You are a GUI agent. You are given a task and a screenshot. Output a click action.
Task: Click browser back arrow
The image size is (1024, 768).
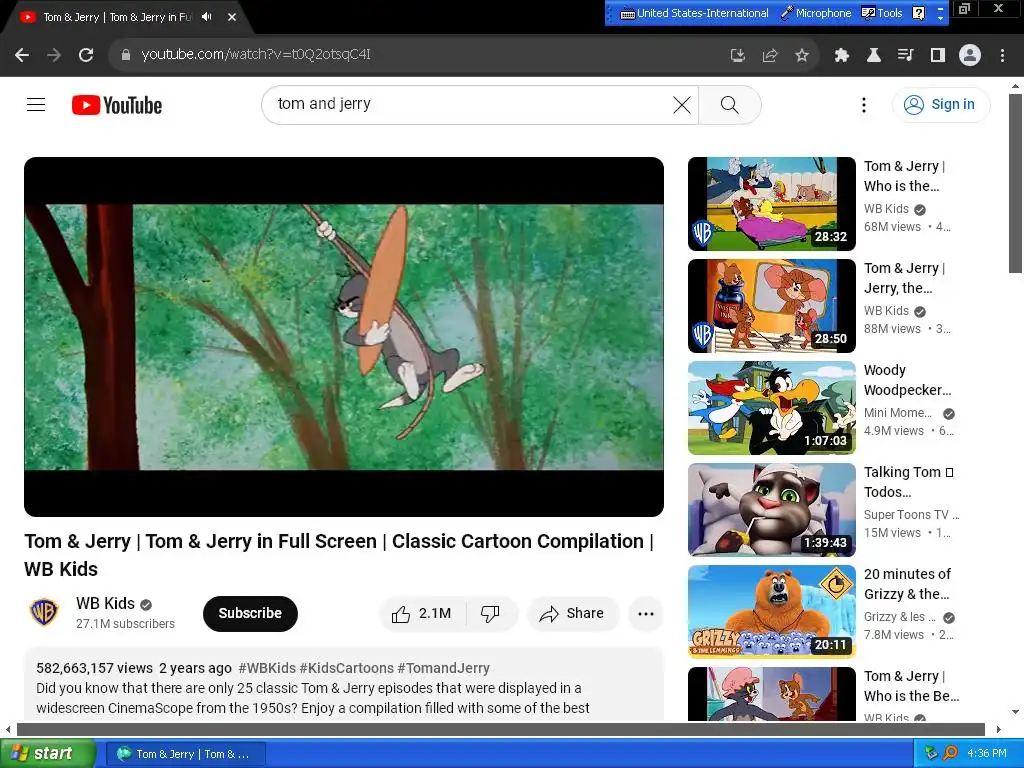(22, 55)
